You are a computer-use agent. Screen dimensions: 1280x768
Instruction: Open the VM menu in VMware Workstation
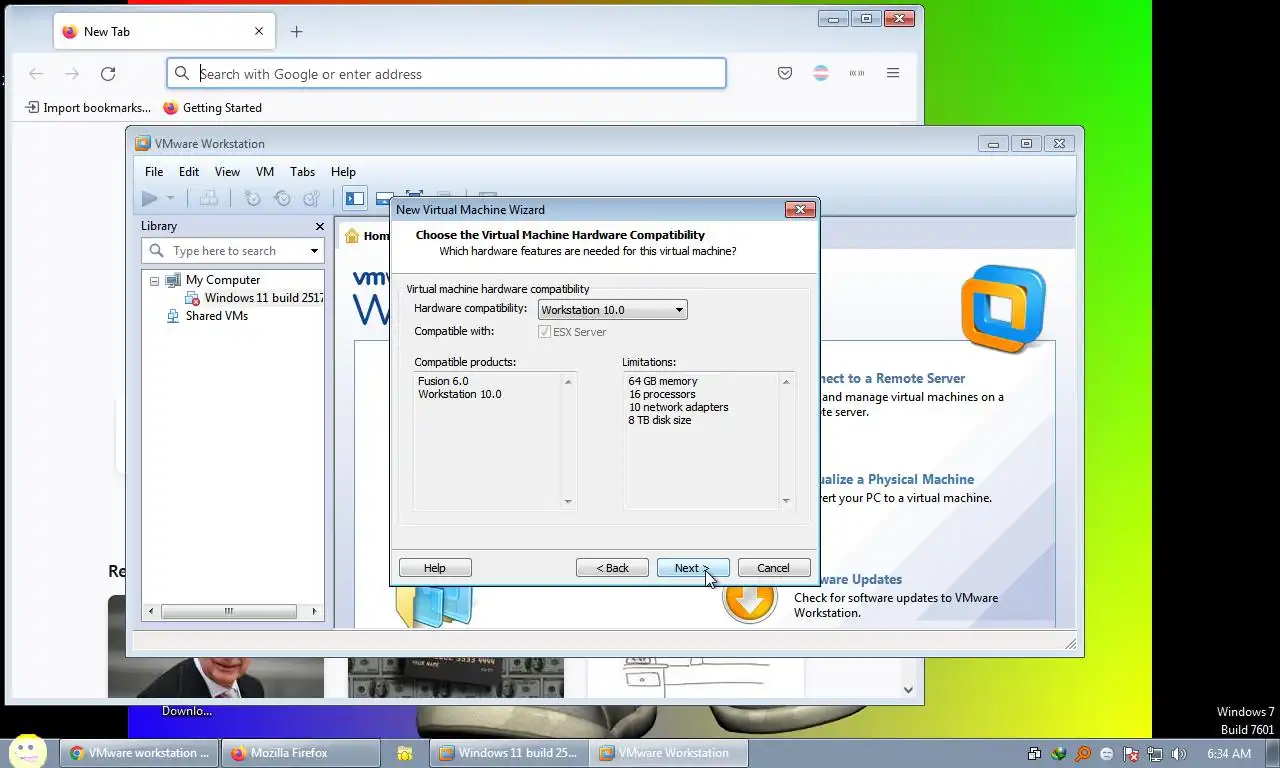264,172
